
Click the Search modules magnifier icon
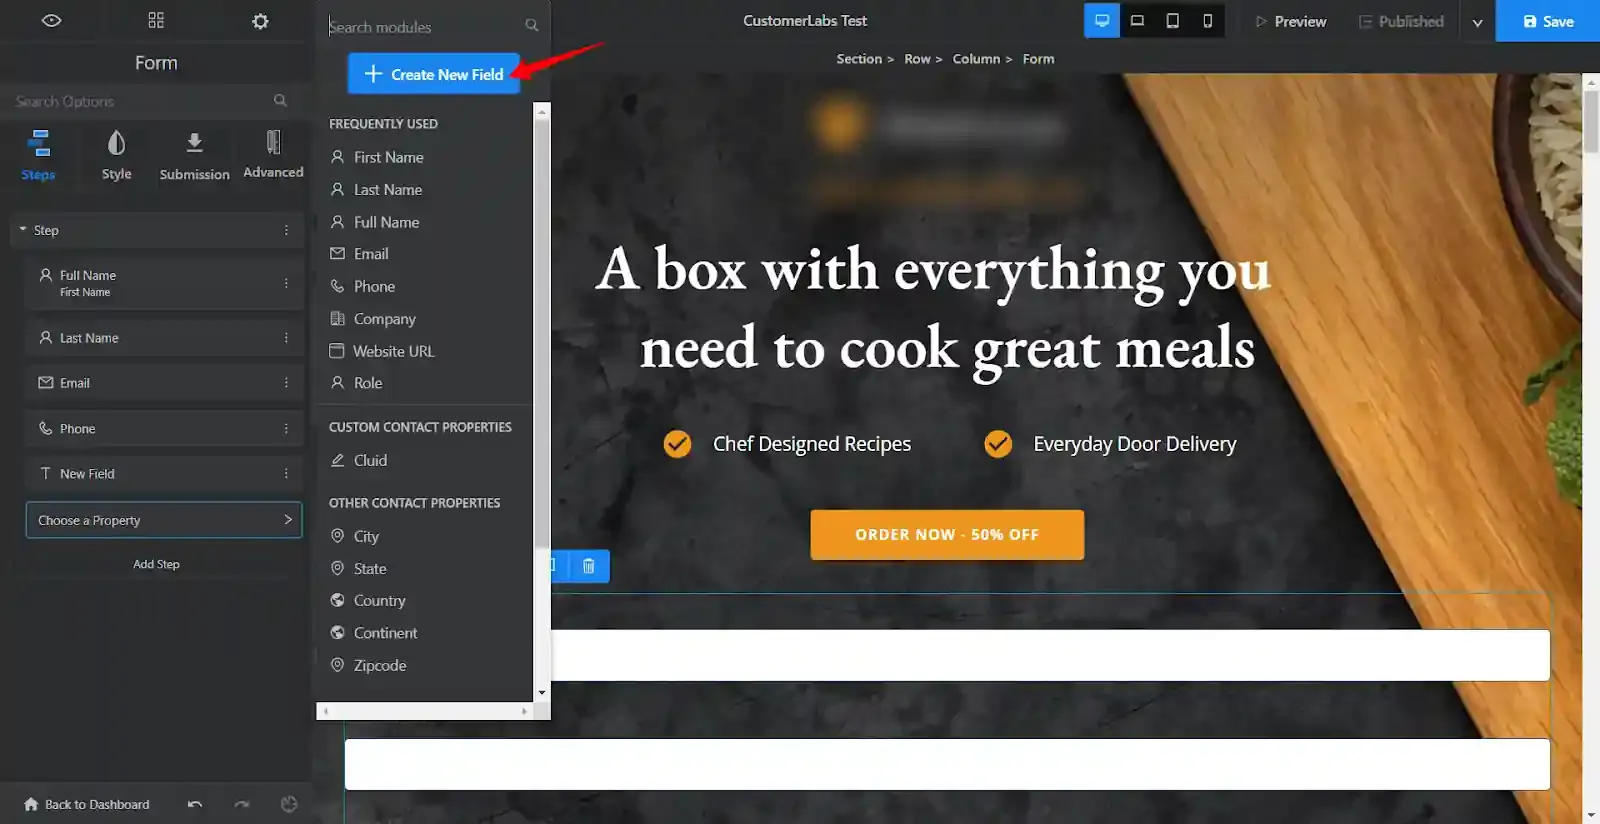coord(532,26)
